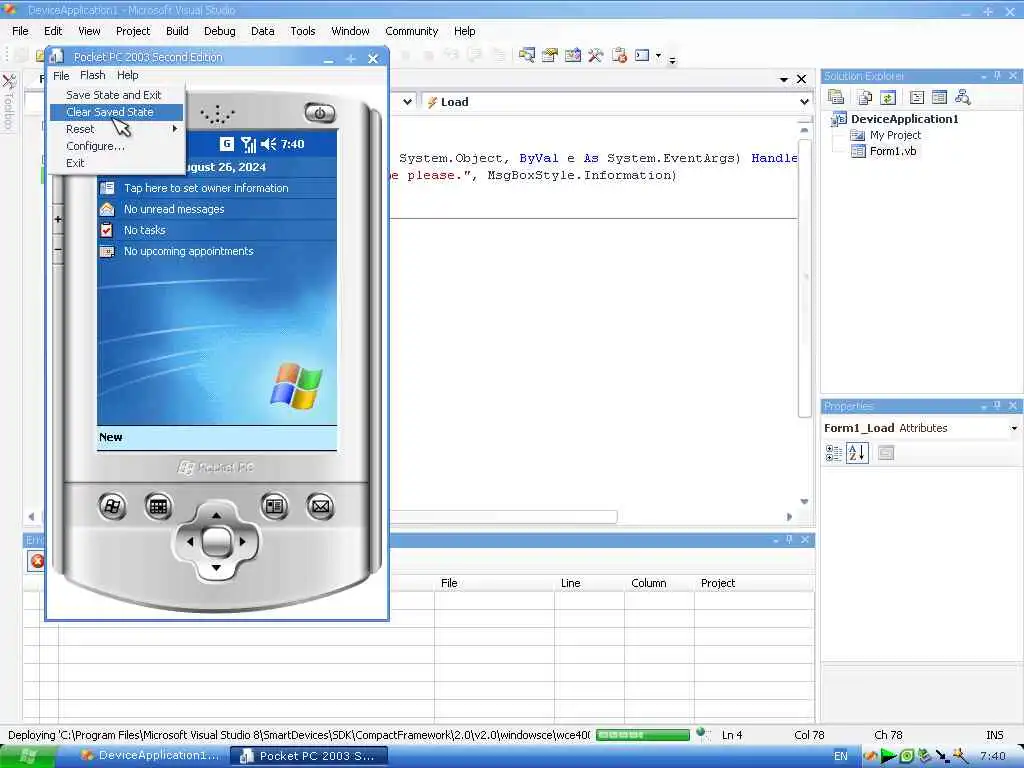Click the D-pad up arrow
This screenshot has height=768, width=1024.
[x=216, y=515]
